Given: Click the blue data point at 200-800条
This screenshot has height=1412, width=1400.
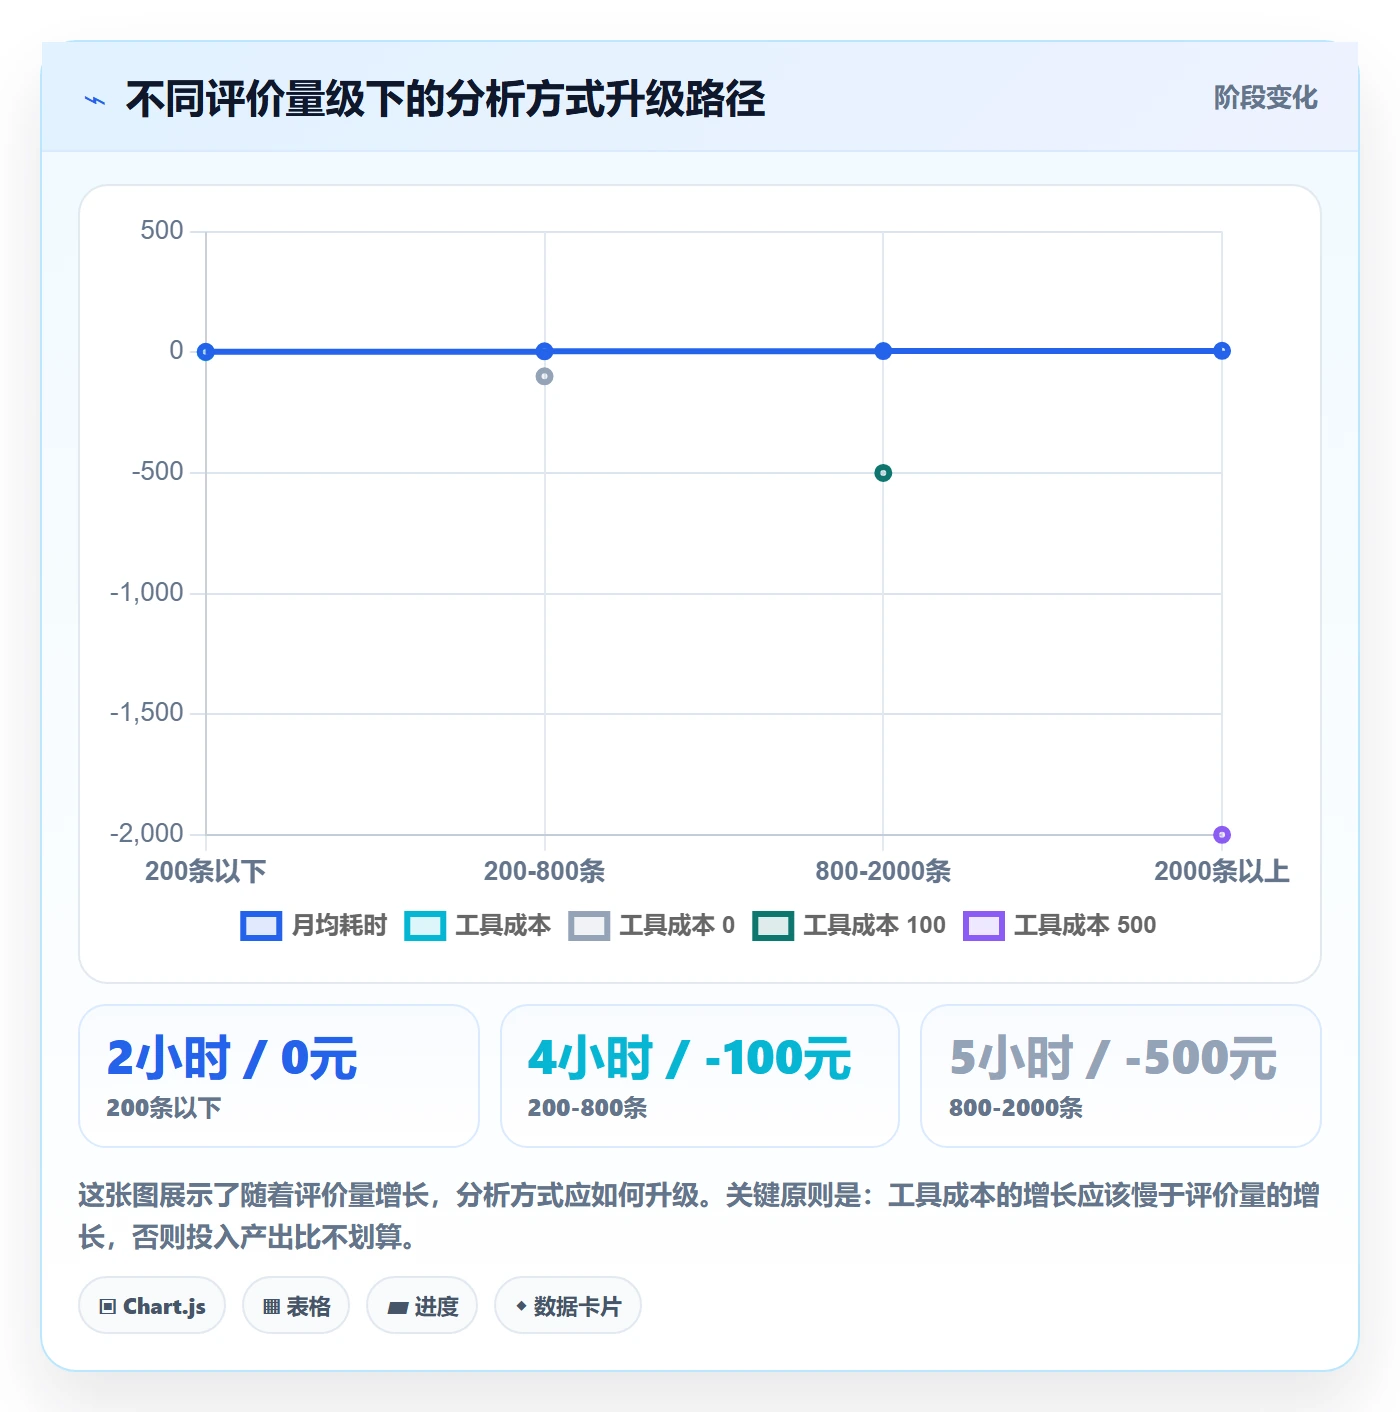Looking at the screenshot, I should click(x=544, y=351).
